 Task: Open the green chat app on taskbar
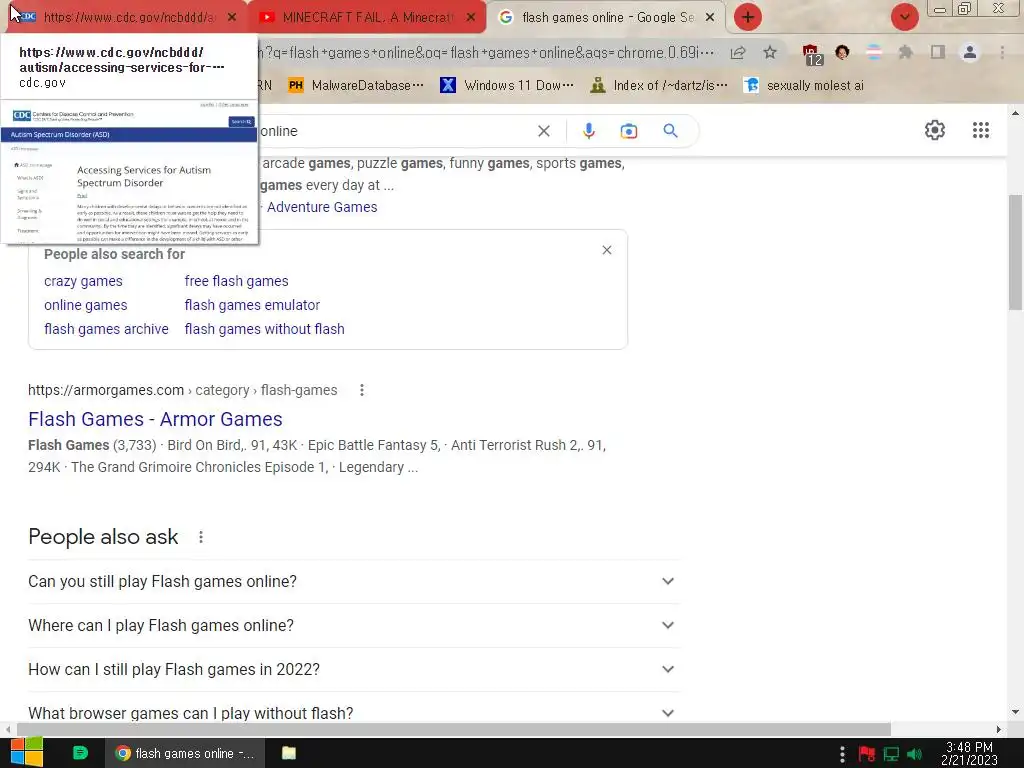pos(80,753)
